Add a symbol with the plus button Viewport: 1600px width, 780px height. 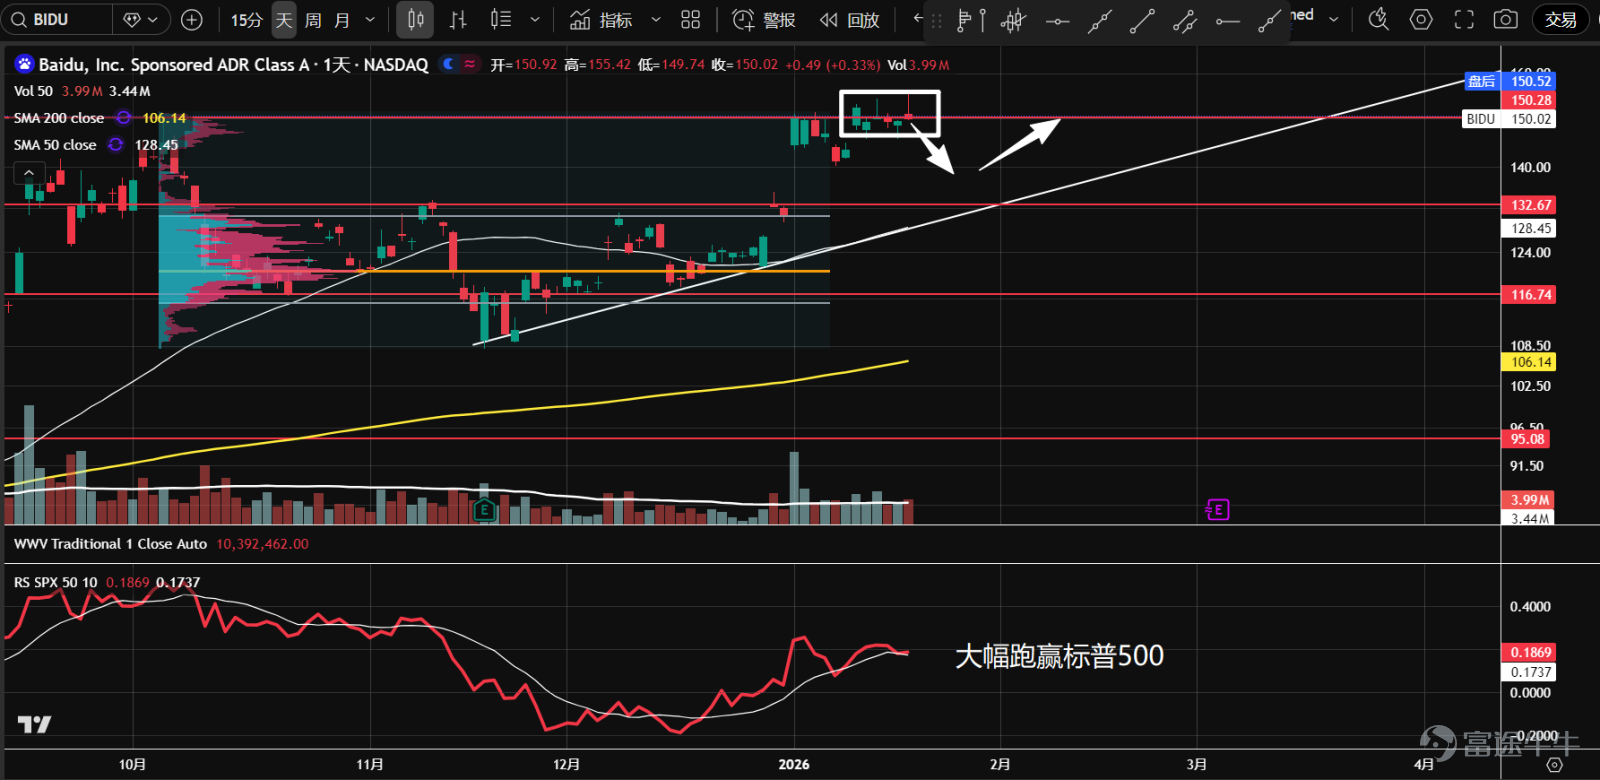click(192, 19)
